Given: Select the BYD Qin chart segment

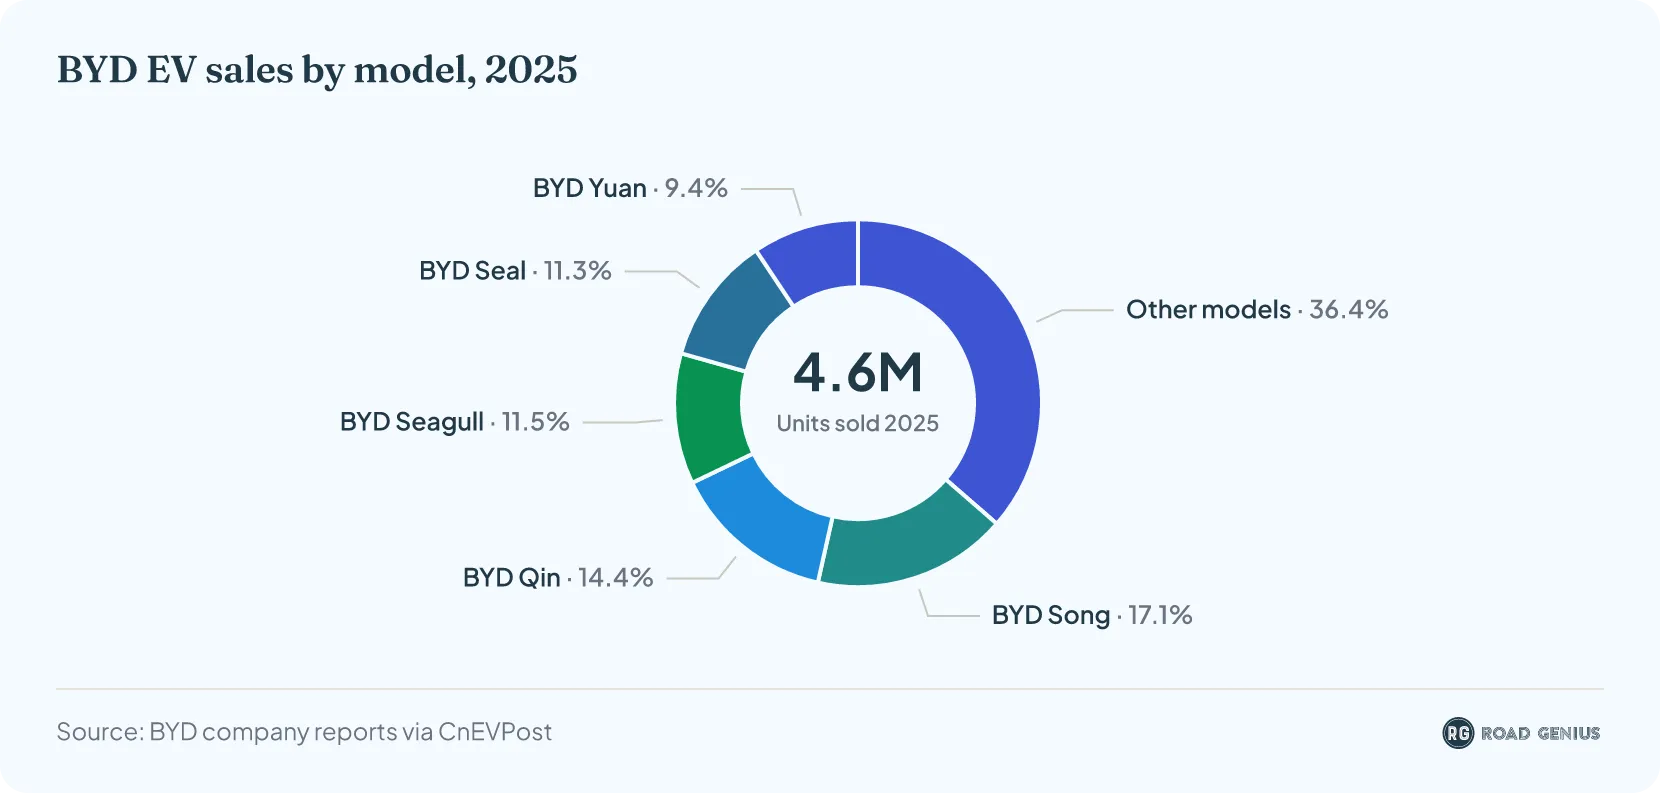Looking at the screenshot, I should [765, 520].
